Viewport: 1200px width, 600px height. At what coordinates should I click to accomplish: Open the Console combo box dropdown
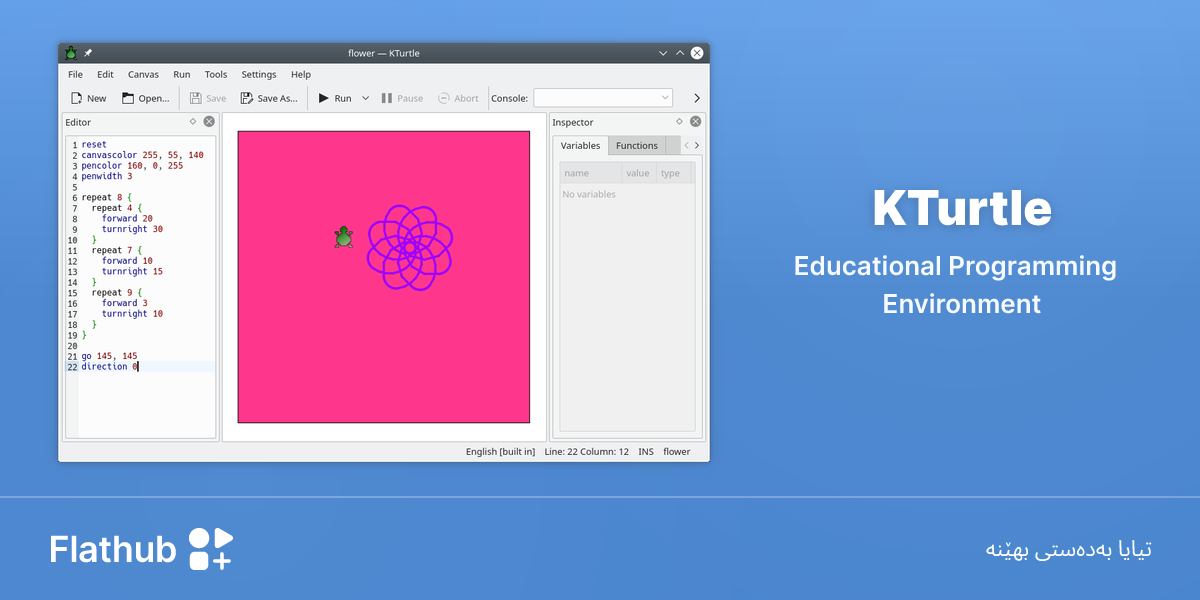(x=603, y=98)
